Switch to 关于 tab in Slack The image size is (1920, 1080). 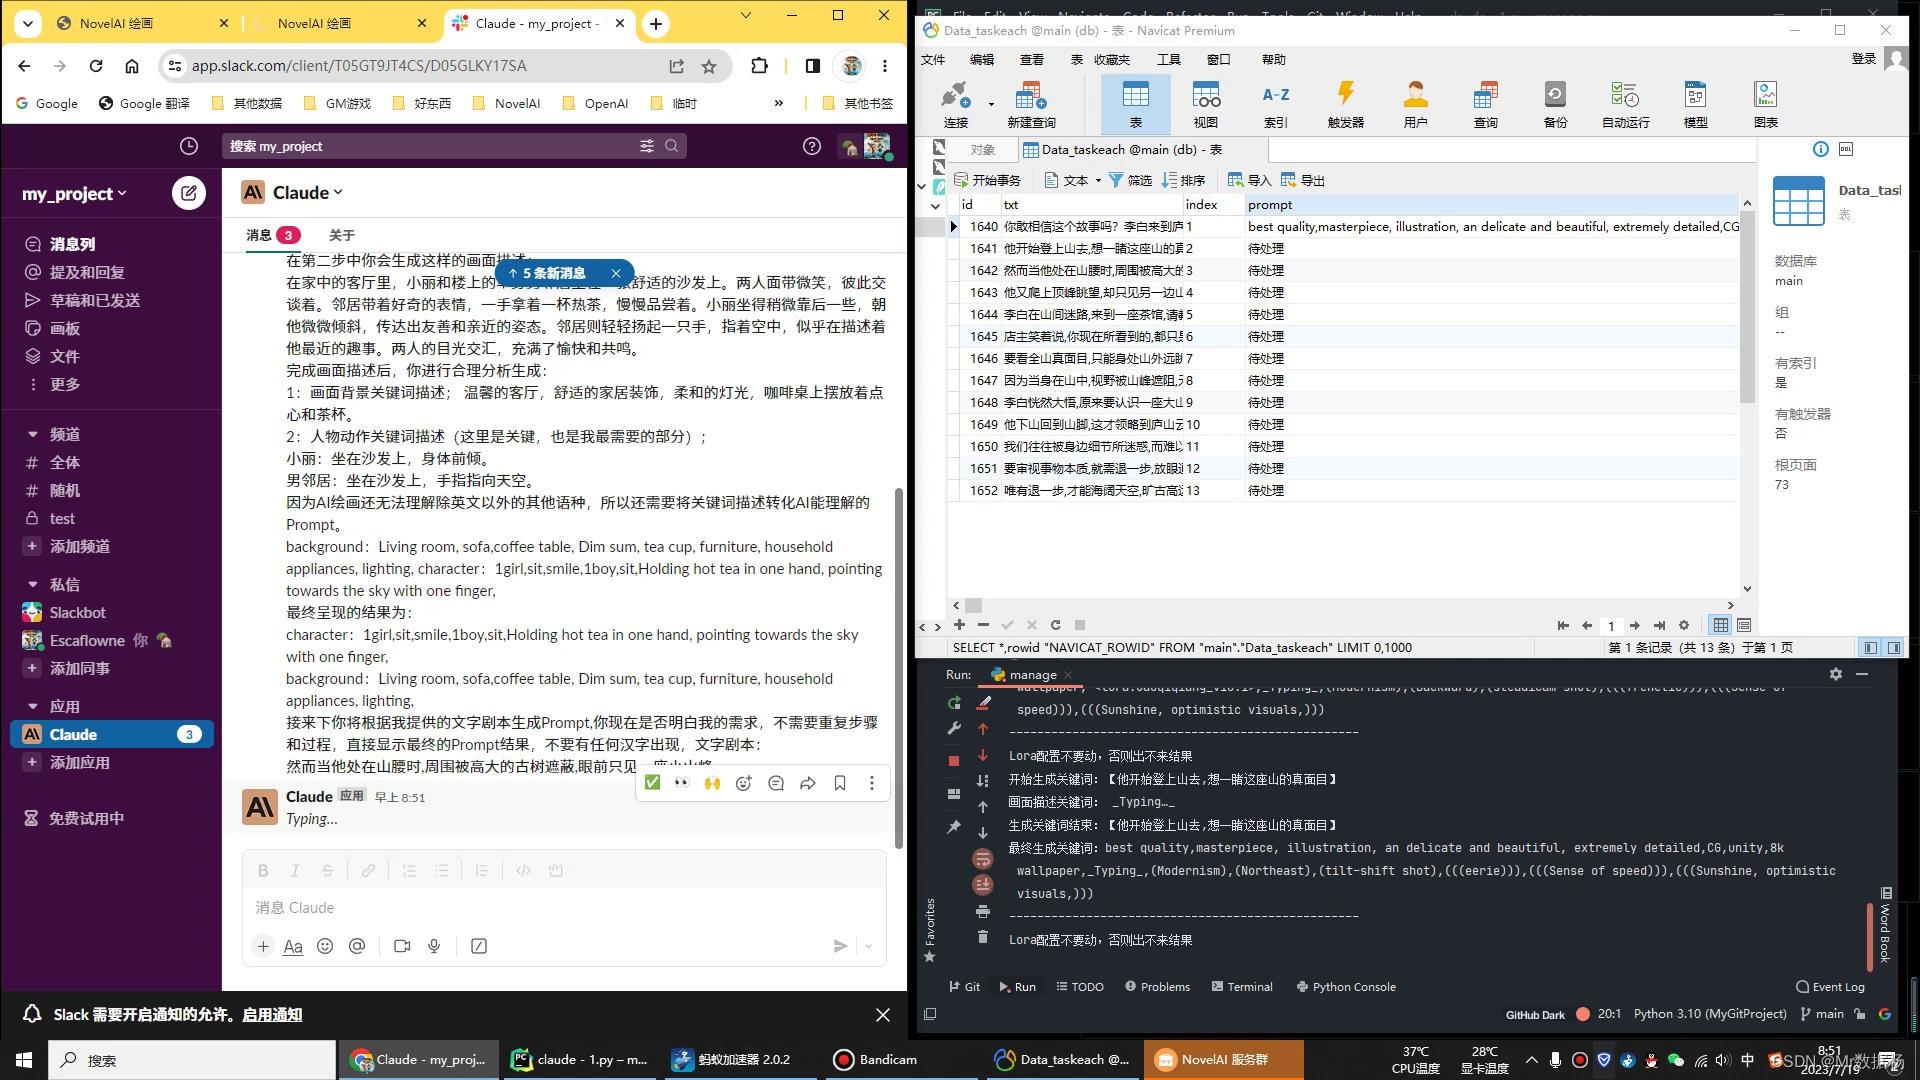[x=342, y=235]
